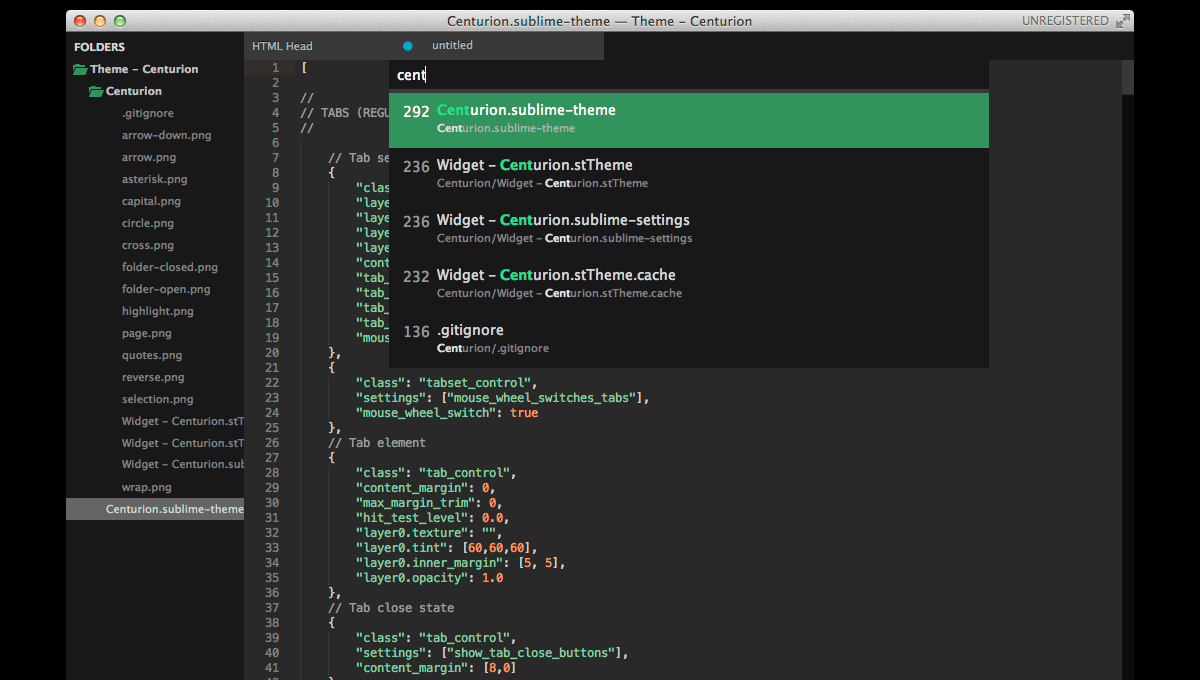
Task: Open the Centurion.sublime-theme result scored 292
Action: point(689,120)
